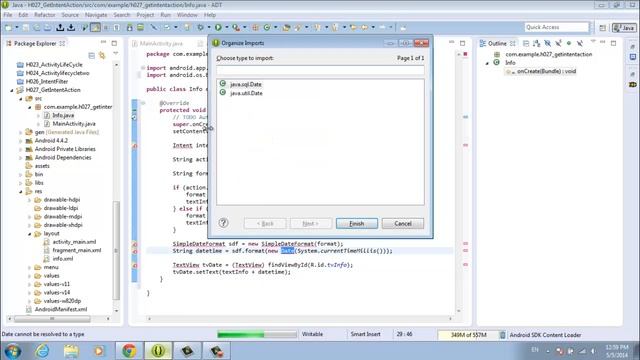Image resolution: width=640 pixels, height=360 pixels.
Task: Select onCreate(Bundle) in Outline
Action: click(546, 71)
